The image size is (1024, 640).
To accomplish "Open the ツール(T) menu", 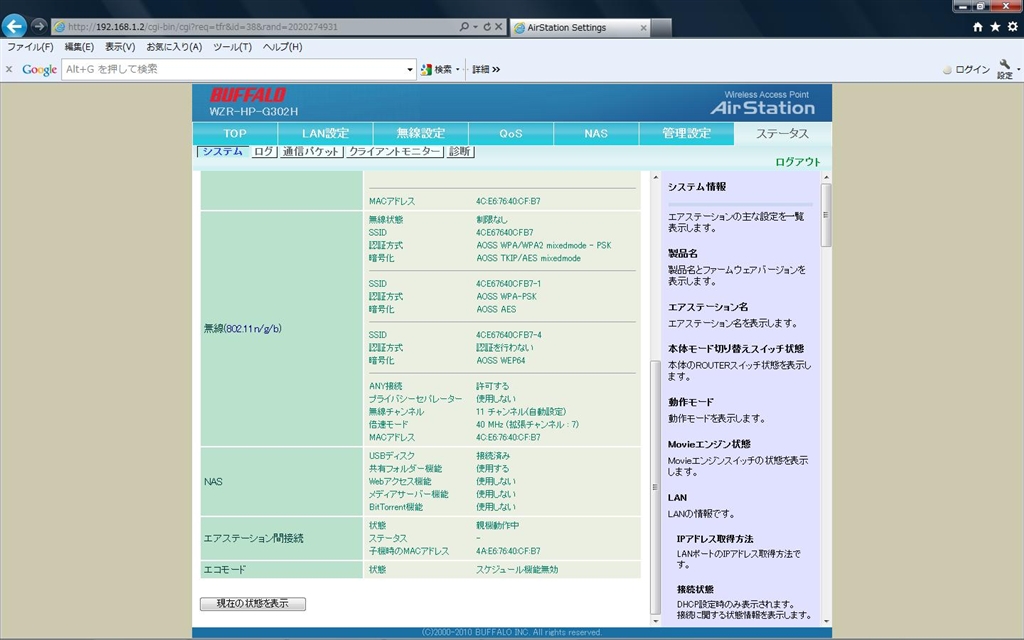I will tap(232, 47).
